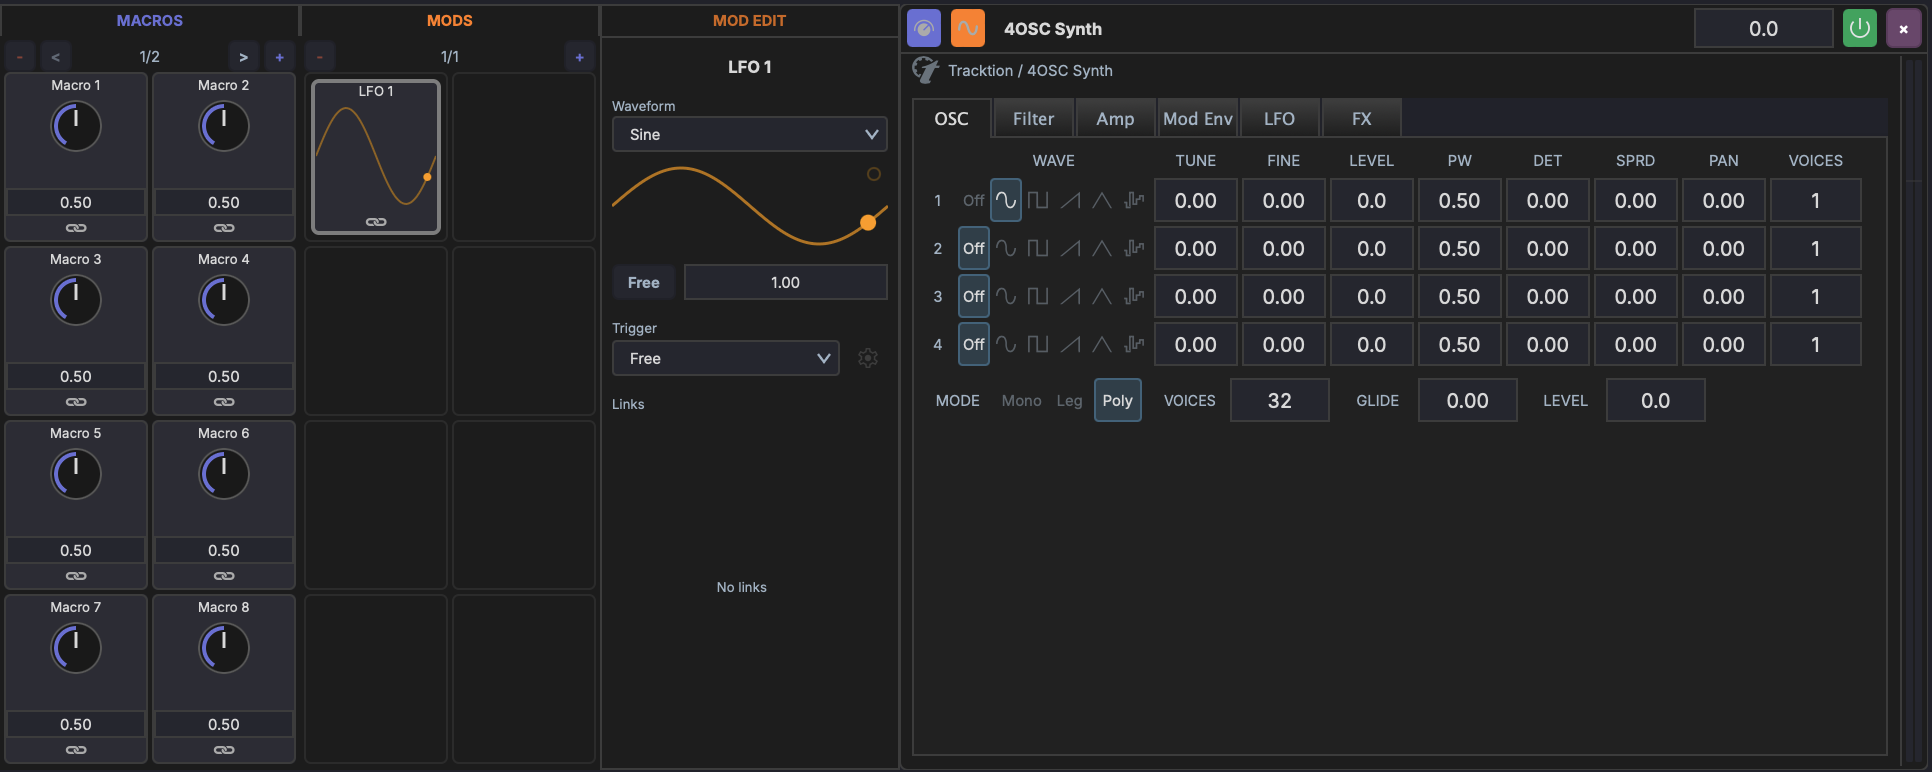Viewport: 1932px width, 772px height.
Task: Switch to the Filter tab
Action: coord(1033,119)
